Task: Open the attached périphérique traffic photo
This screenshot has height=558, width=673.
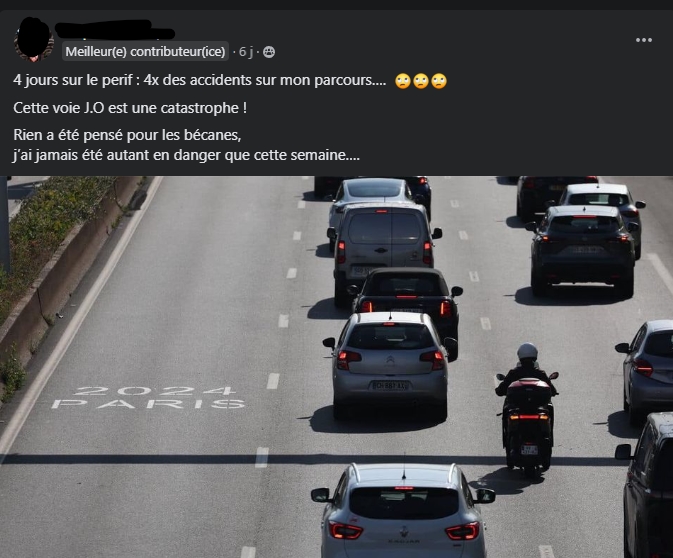Action: tap(336, 367)
